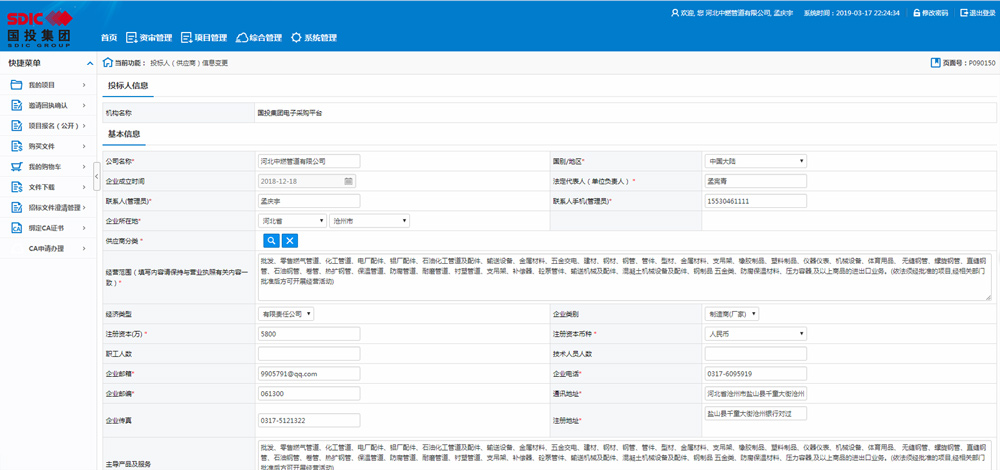Open the 国别/地区 dropdown
This screenshot has height=470, width=1000.
coord(755,160)
